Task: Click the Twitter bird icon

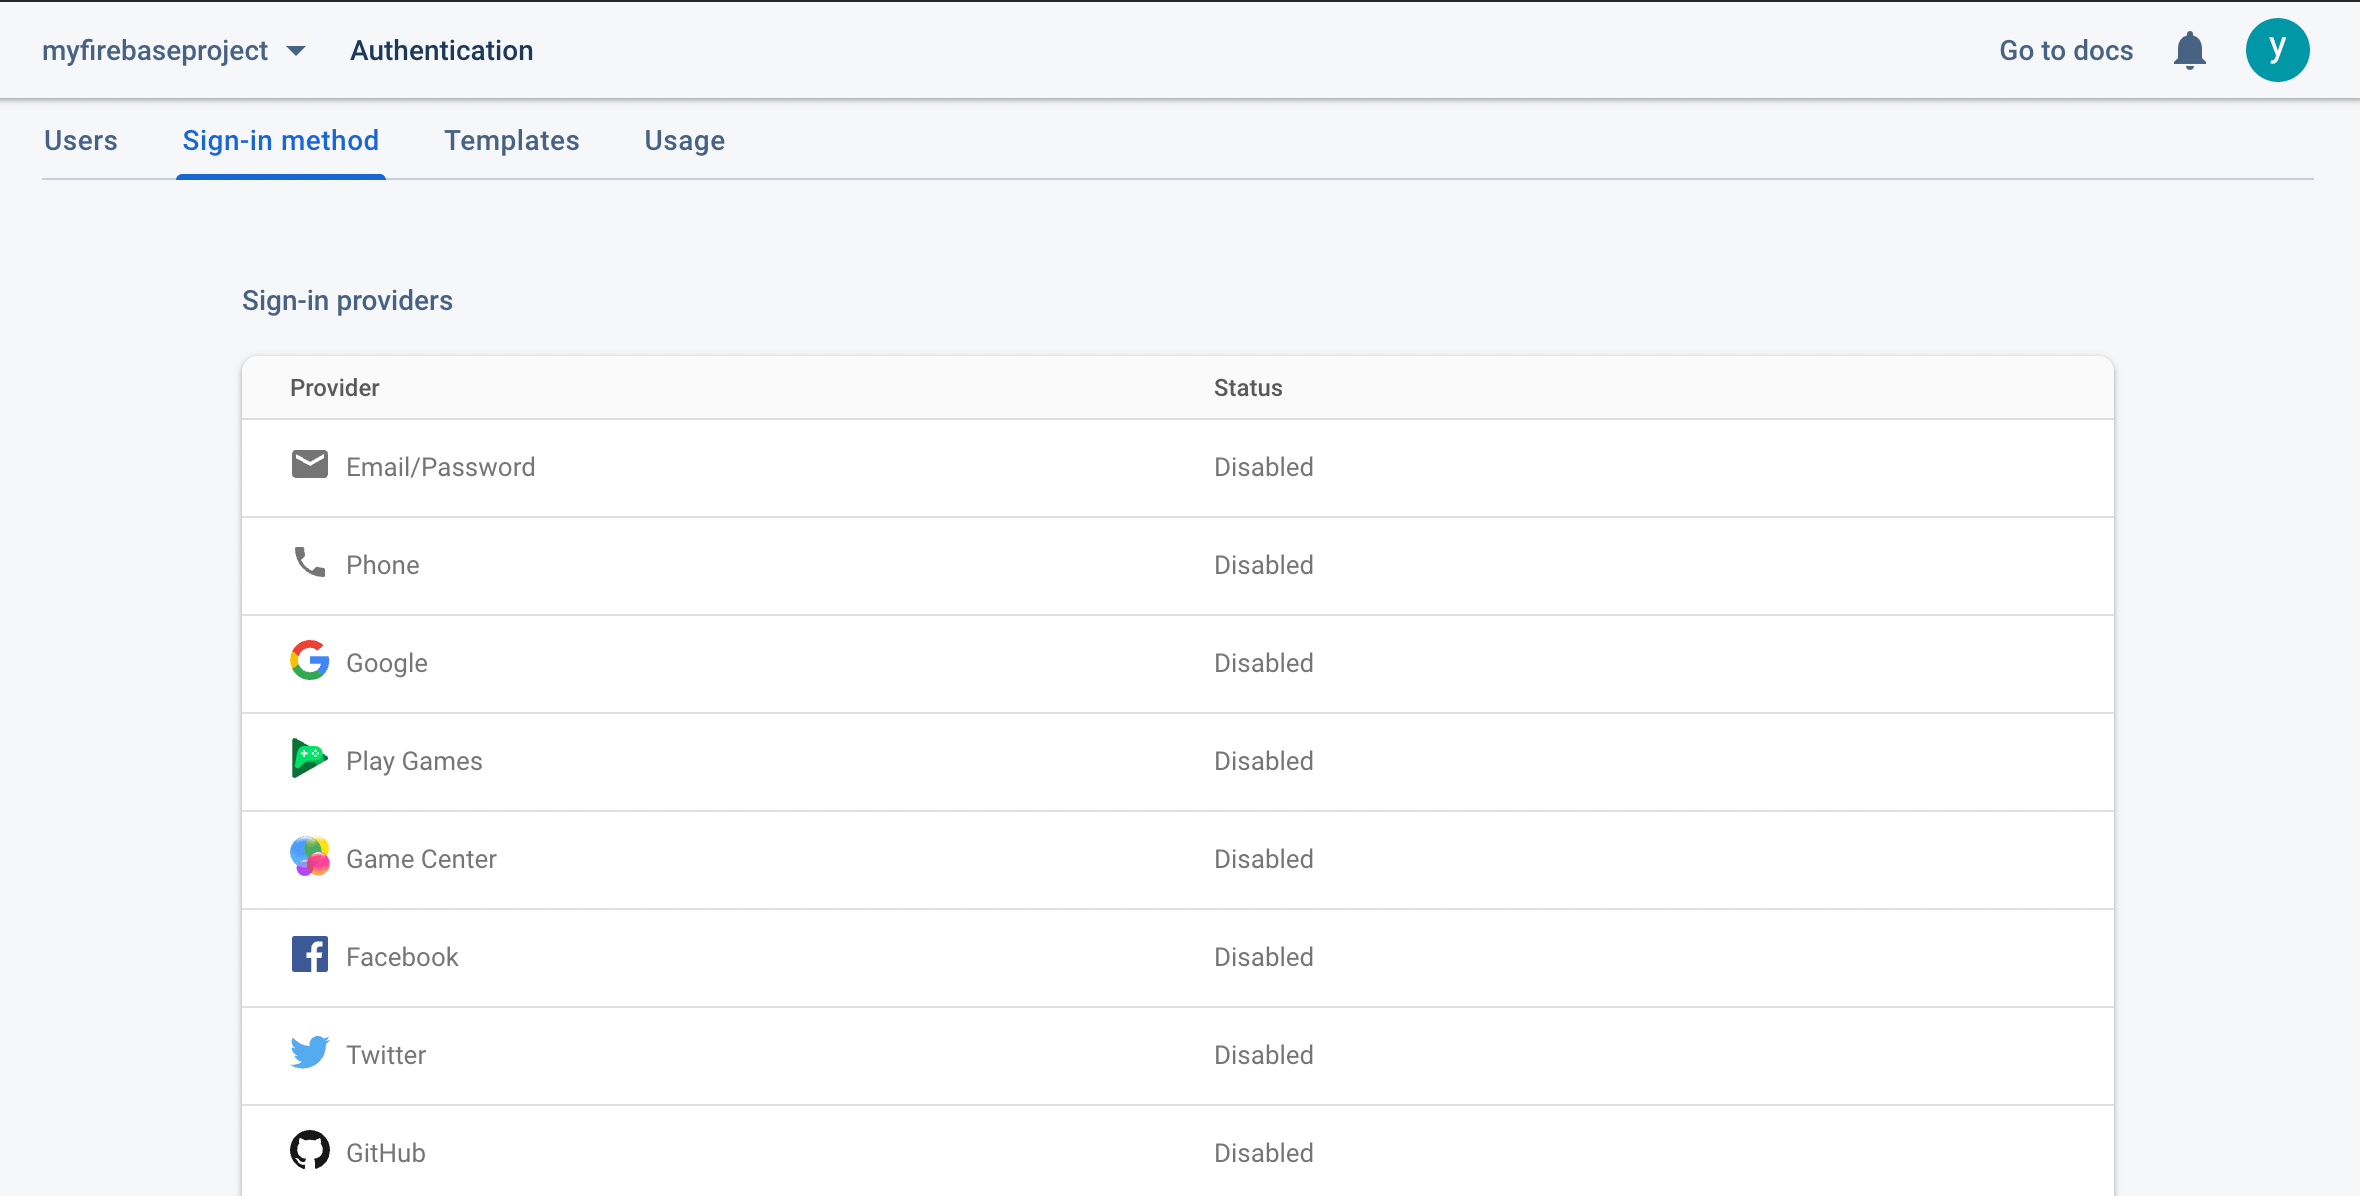Action: click(309, 1053)
